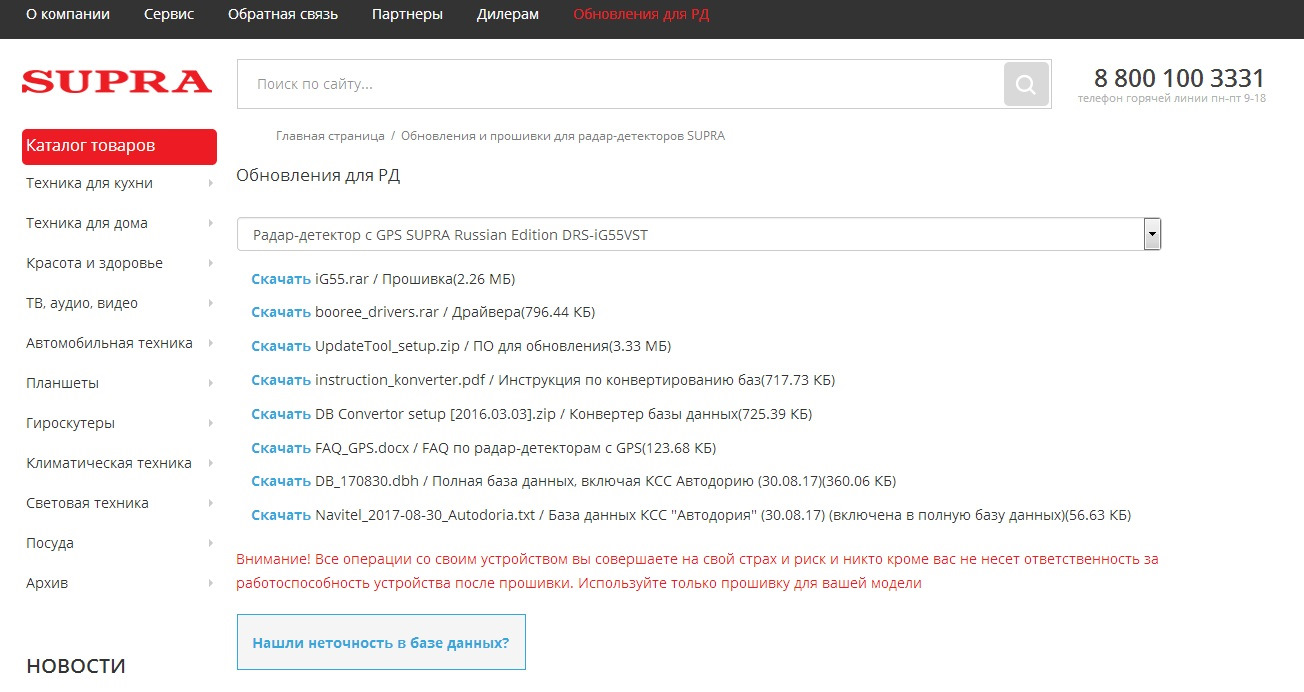Image resolution: width=1304 pixels, height=692 pixels.
Task: Click the SUPRA logo
Action: click(117, 82)
